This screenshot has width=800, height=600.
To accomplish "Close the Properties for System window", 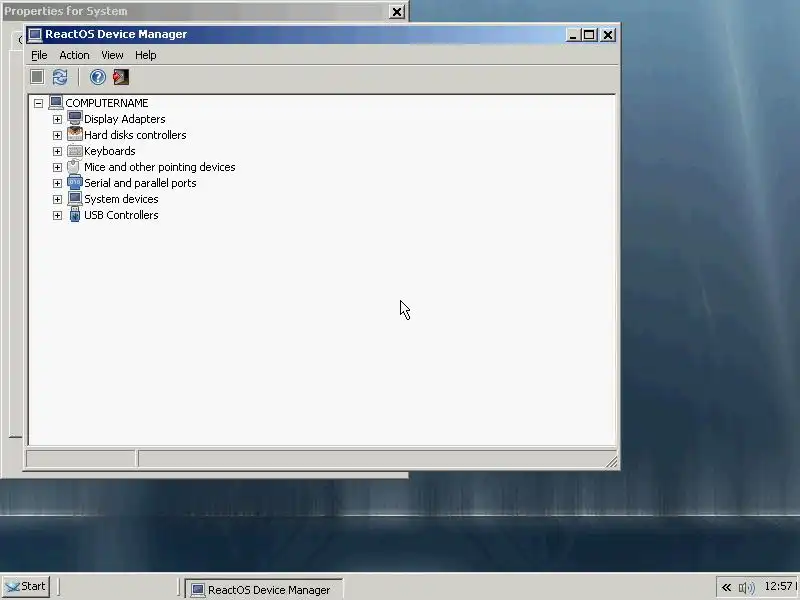I will click(x=396, y=11).
